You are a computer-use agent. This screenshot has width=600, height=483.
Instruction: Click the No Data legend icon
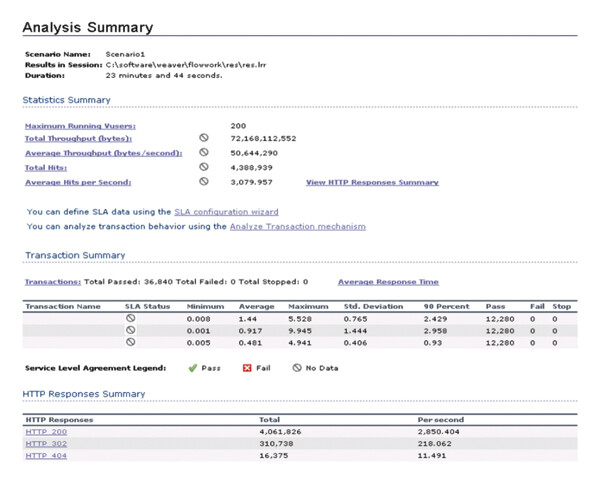[x=297, y=368]
